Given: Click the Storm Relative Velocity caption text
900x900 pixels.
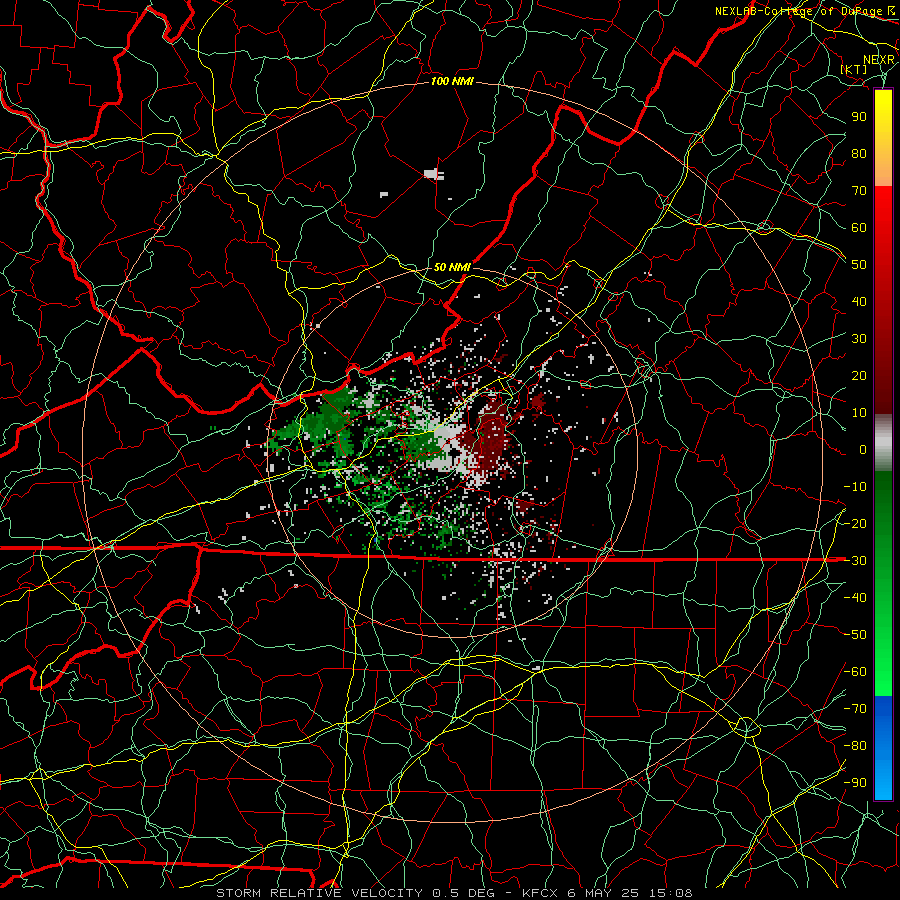Looking at the screenshot, I should coord(455,893).
